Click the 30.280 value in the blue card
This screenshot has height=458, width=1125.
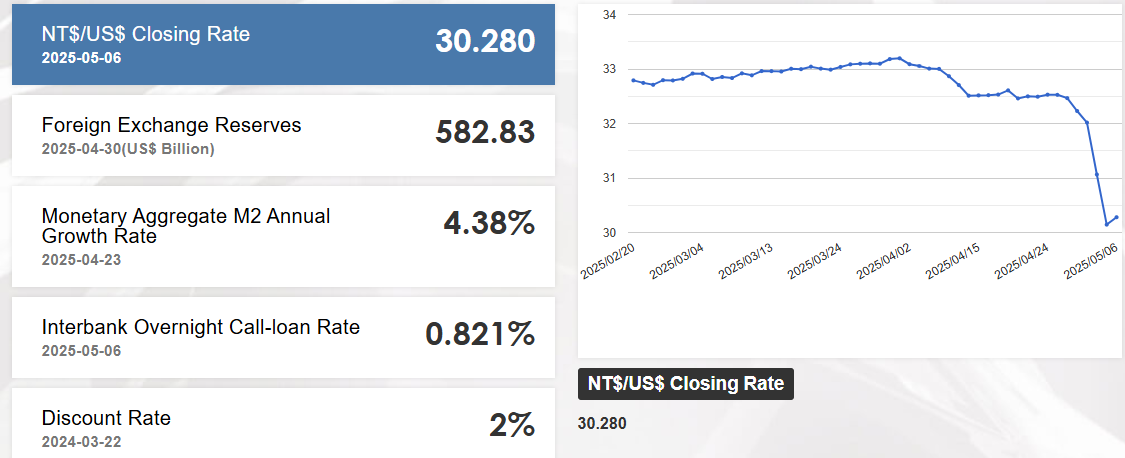(x=485, y=41)
